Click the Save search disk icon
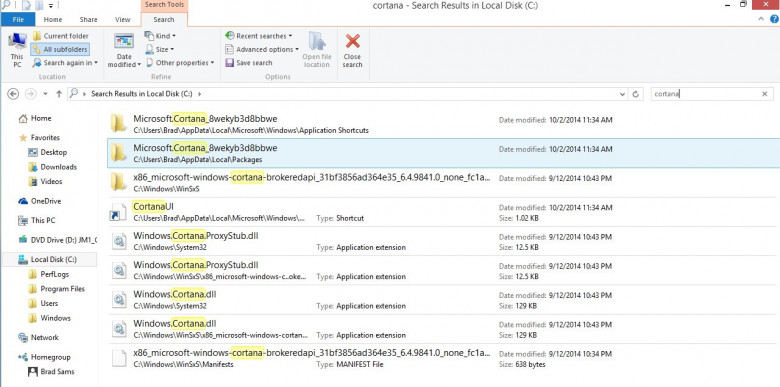This screenshot has width=780, height=387. point(229,63)
